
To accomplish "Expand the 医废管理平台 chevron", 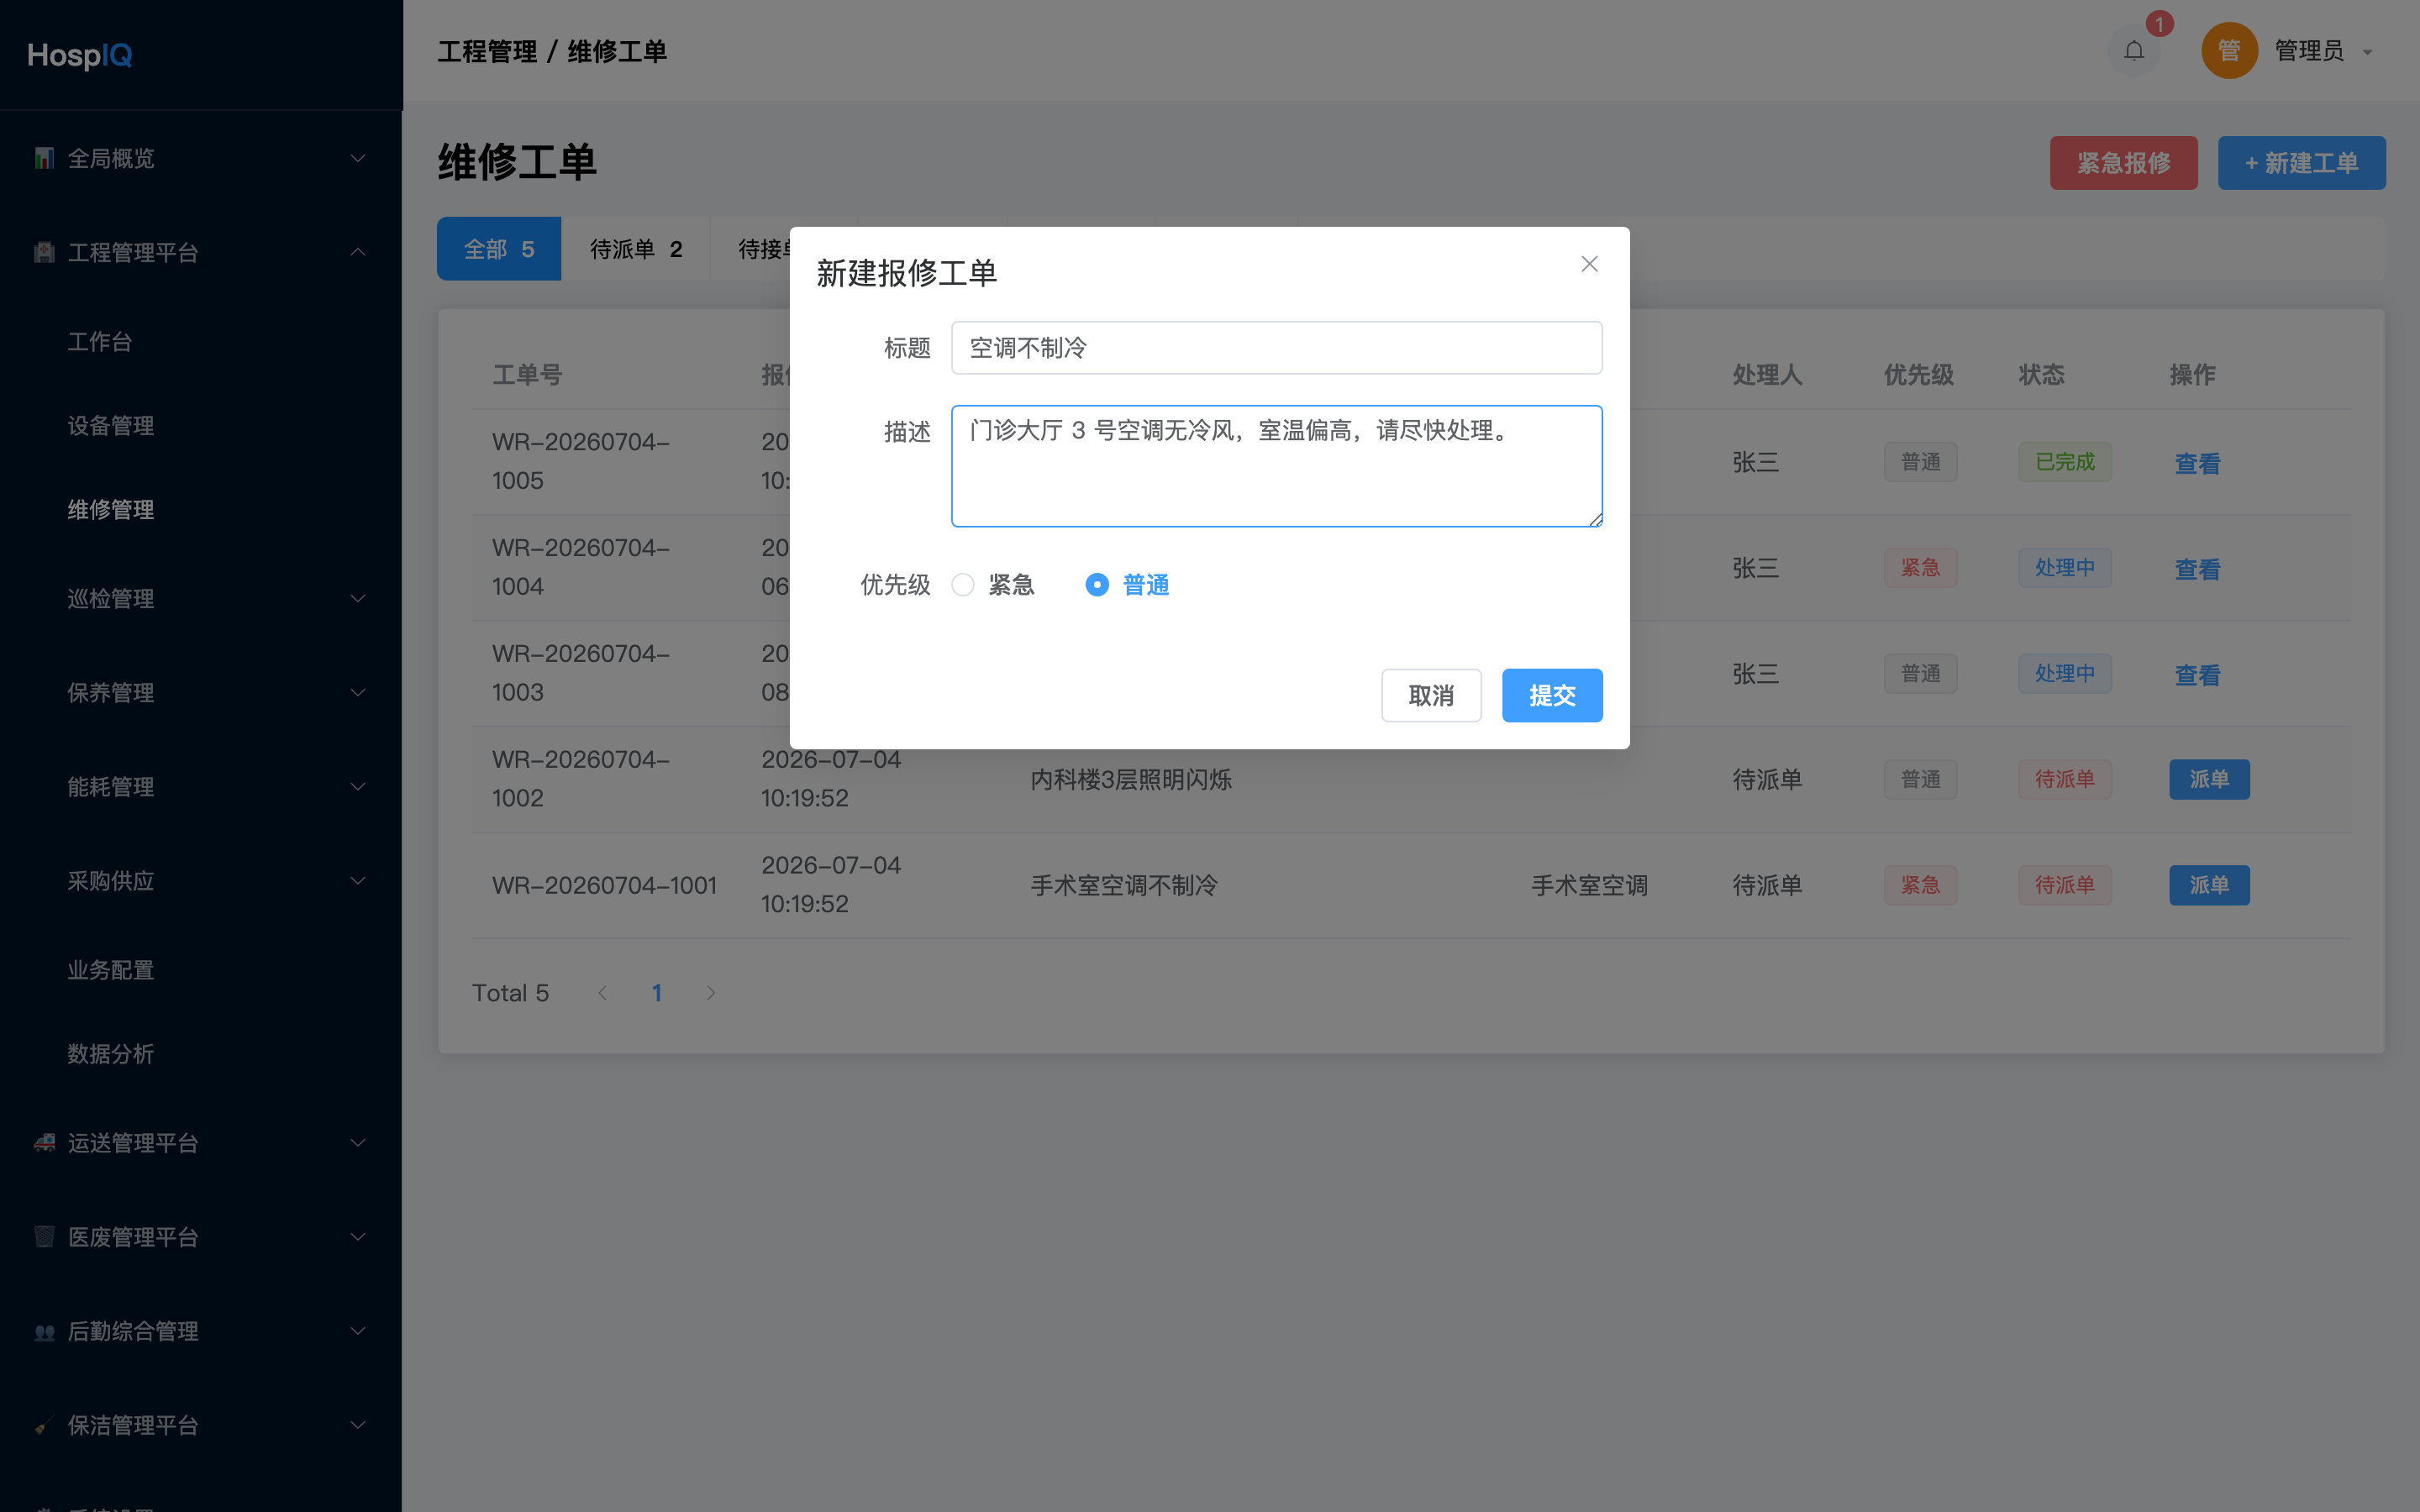I will click(358, 1236).
